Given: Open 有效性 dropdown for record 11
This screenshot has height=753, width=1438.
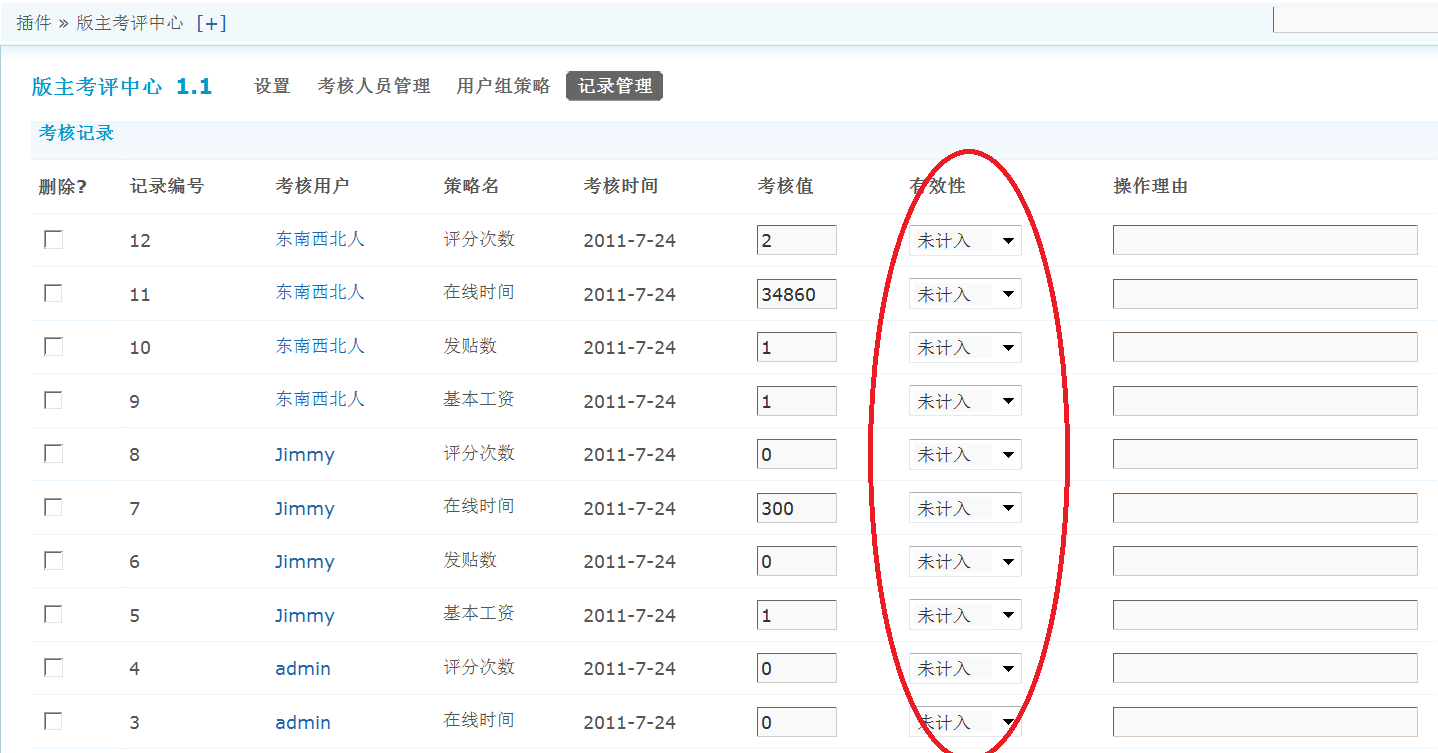Looking at the screenshot, I should (x=965, y=294).
